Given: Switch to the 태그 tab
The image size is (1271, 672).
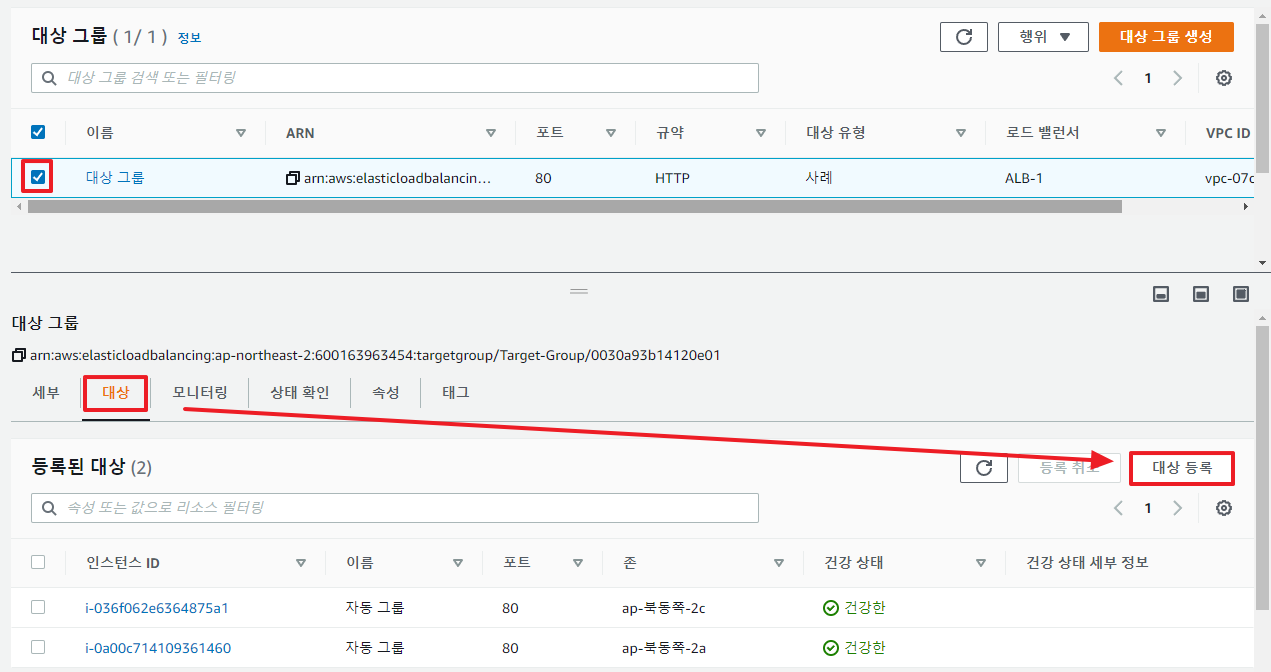Looking at the screenshot, I should coord(456,393).
